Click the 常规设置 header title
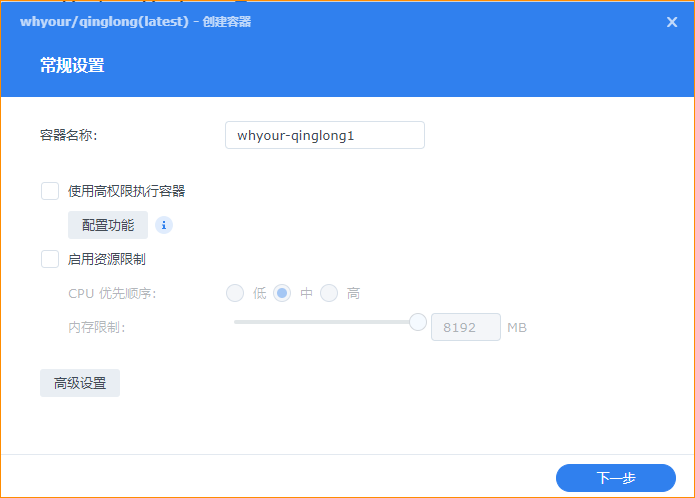The height and width of the screenshot is (498, 695). tap(72, 66)
